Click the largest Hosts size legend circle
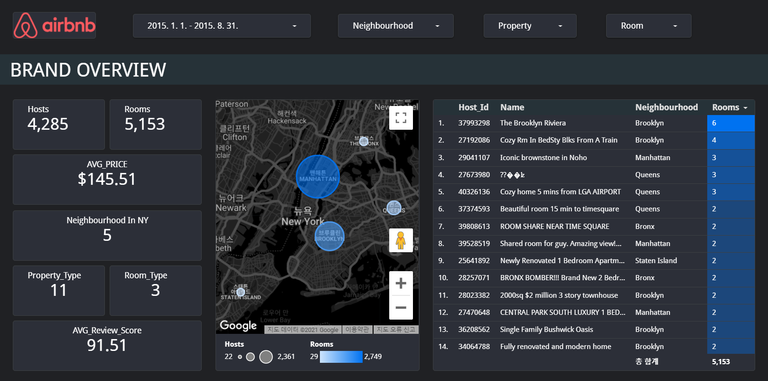This screenshot has height=381, width=768. pos(265,357)
